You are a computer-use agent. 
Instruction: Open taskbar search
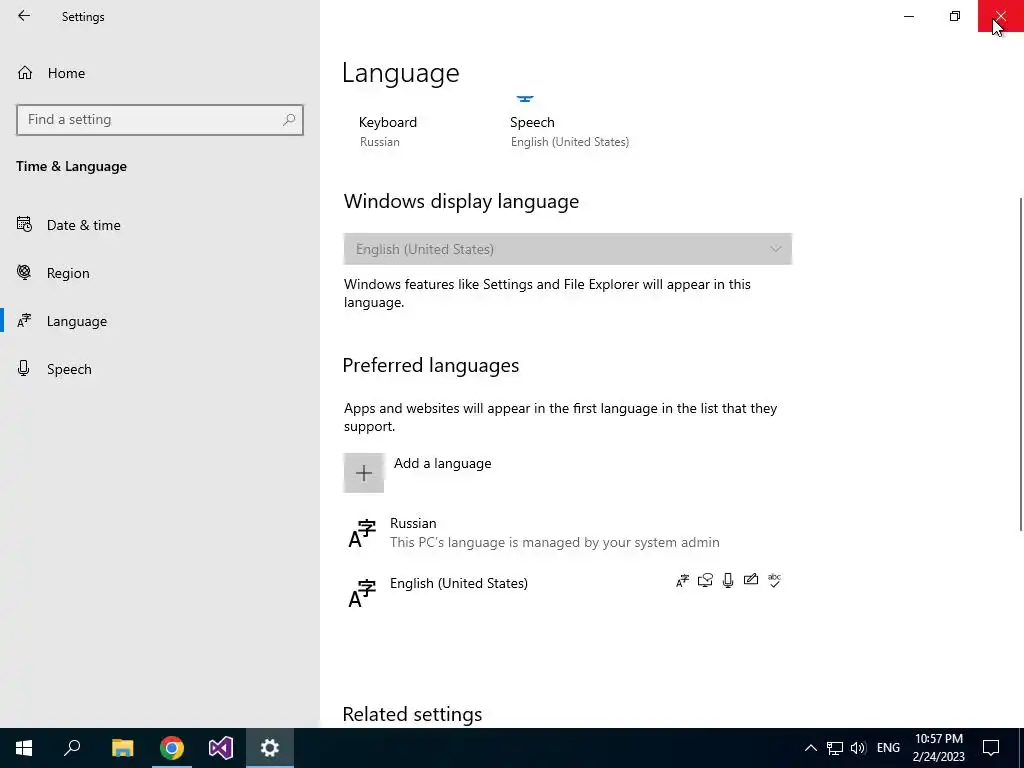click(x=72, y=748)
